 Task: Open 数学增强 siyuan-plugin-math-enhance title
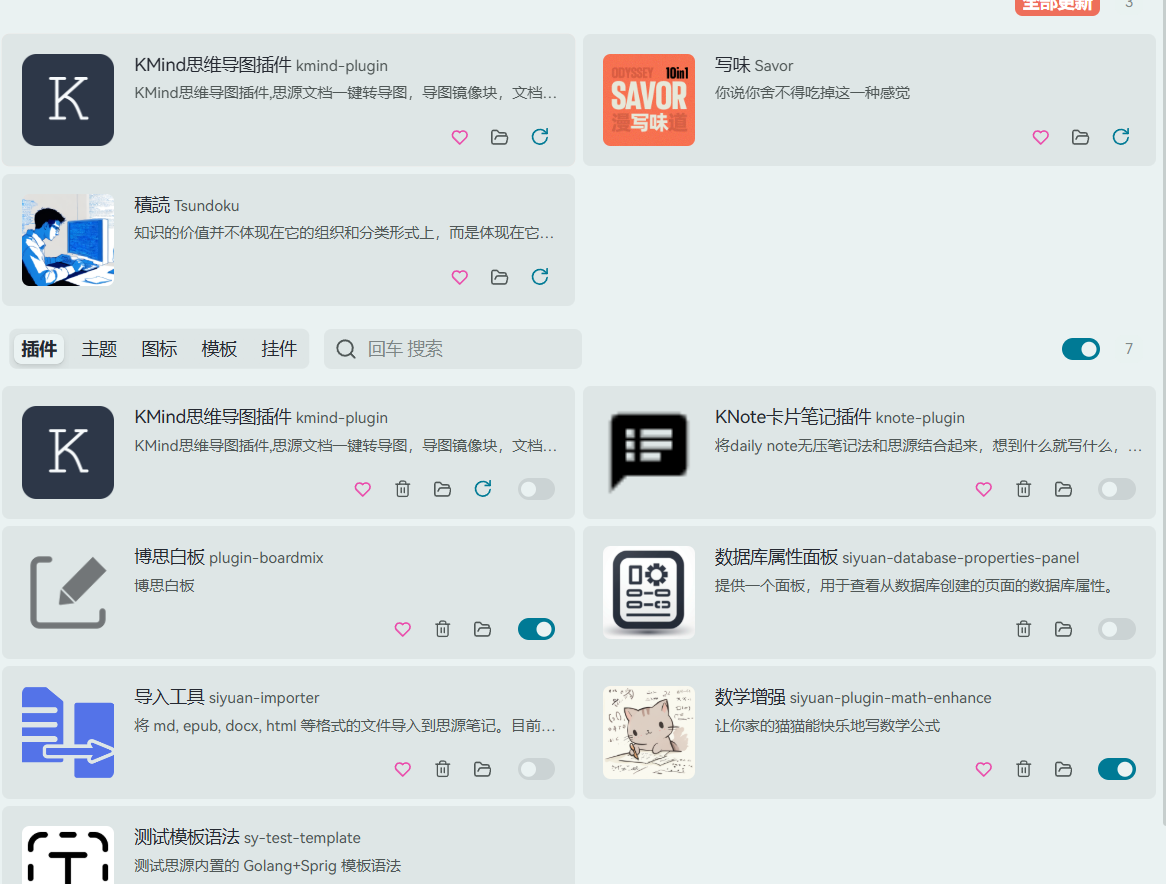pos(853,697)
